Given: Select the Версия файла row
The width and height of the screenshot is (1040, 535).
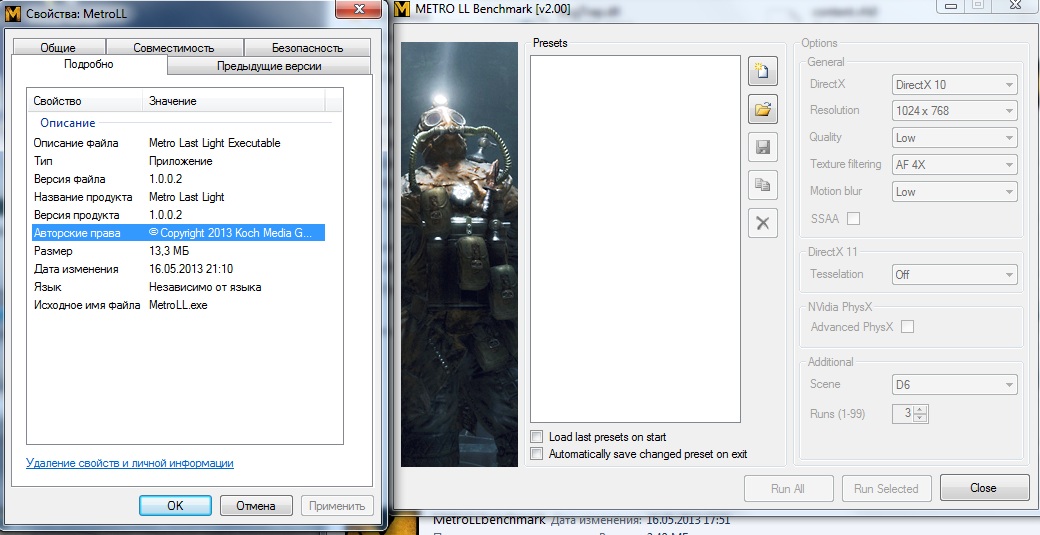Looking at the screenshot, I should 178,179.
